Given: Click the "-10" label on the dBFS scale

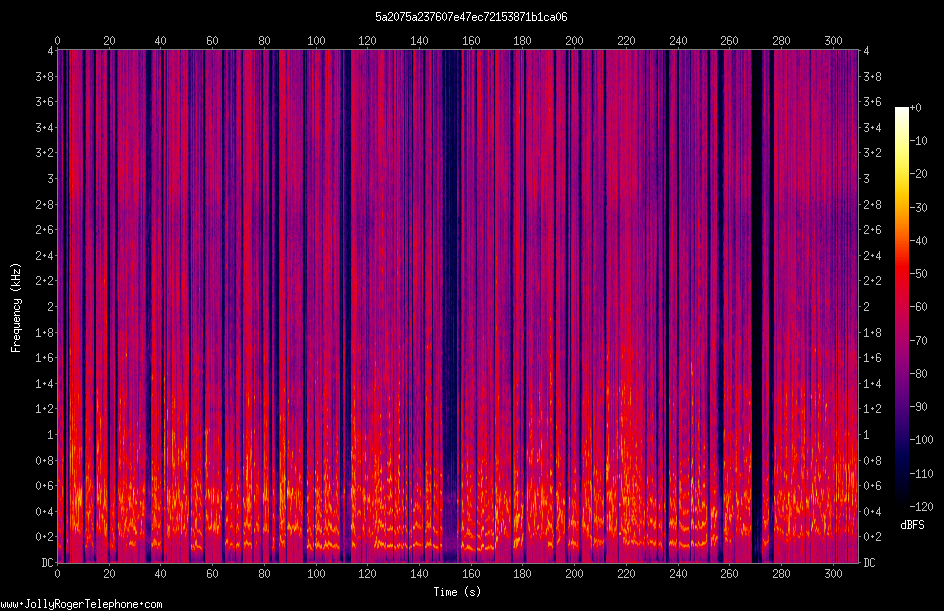Looking at the screenshot, I should [918, 141].
